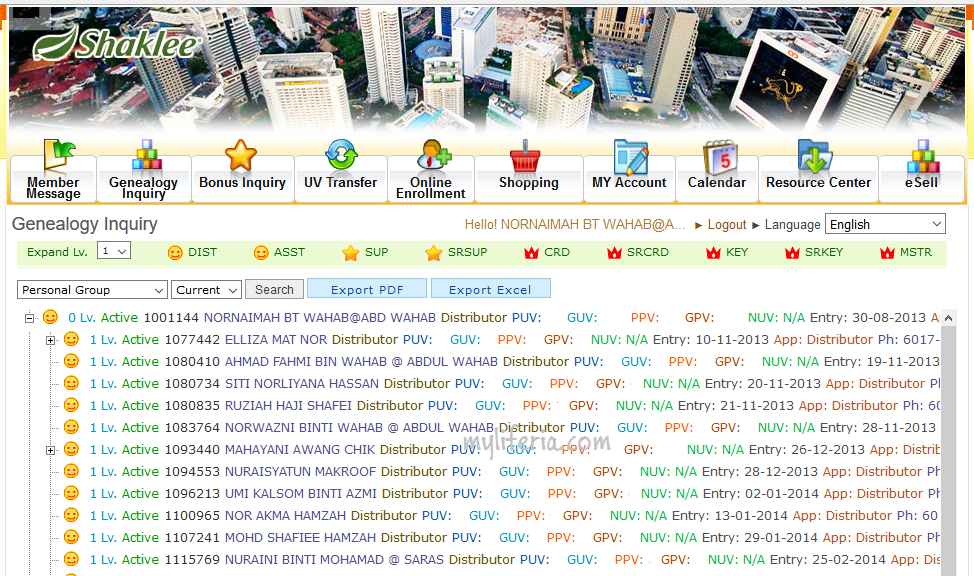The width and height of the screenshot is (974, 576).
Task: Open Genealogy Inquiry blocks icon
Action: pyautogui.click(x=147, y=155)
